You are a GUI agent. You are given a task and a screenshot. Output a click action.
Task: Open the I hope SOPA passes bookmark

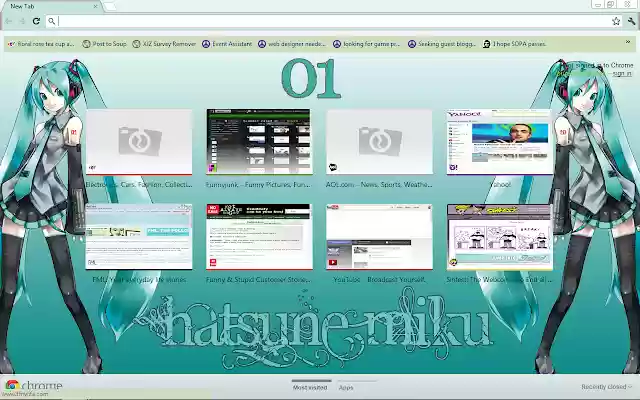point(515,44)
